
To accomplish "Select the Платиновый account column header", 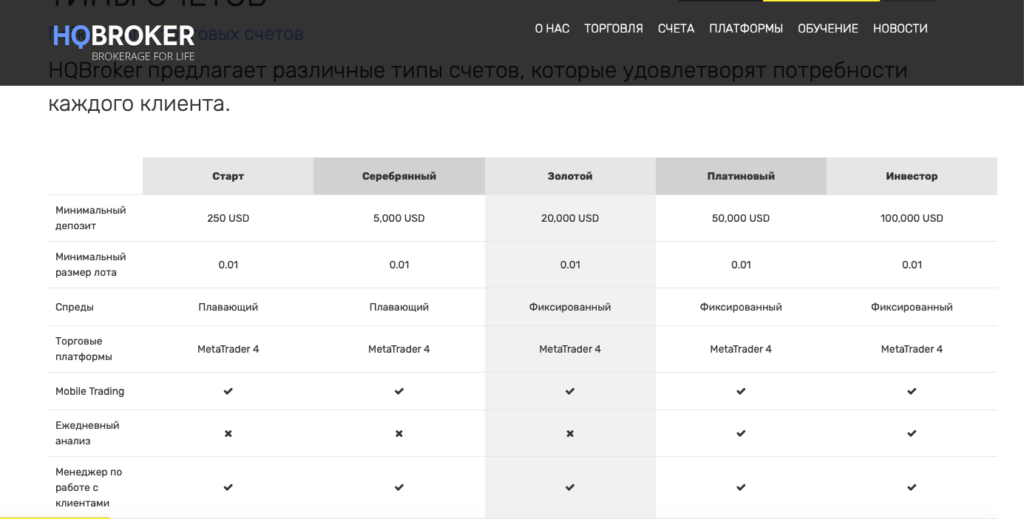I will click(x=741, y=176).
